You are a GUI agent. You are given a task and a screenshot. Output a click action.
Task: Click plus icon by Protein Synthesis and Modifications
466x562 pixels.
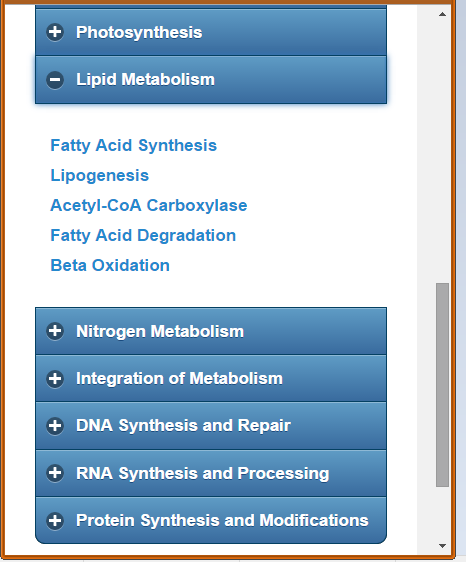click(55, 520)
